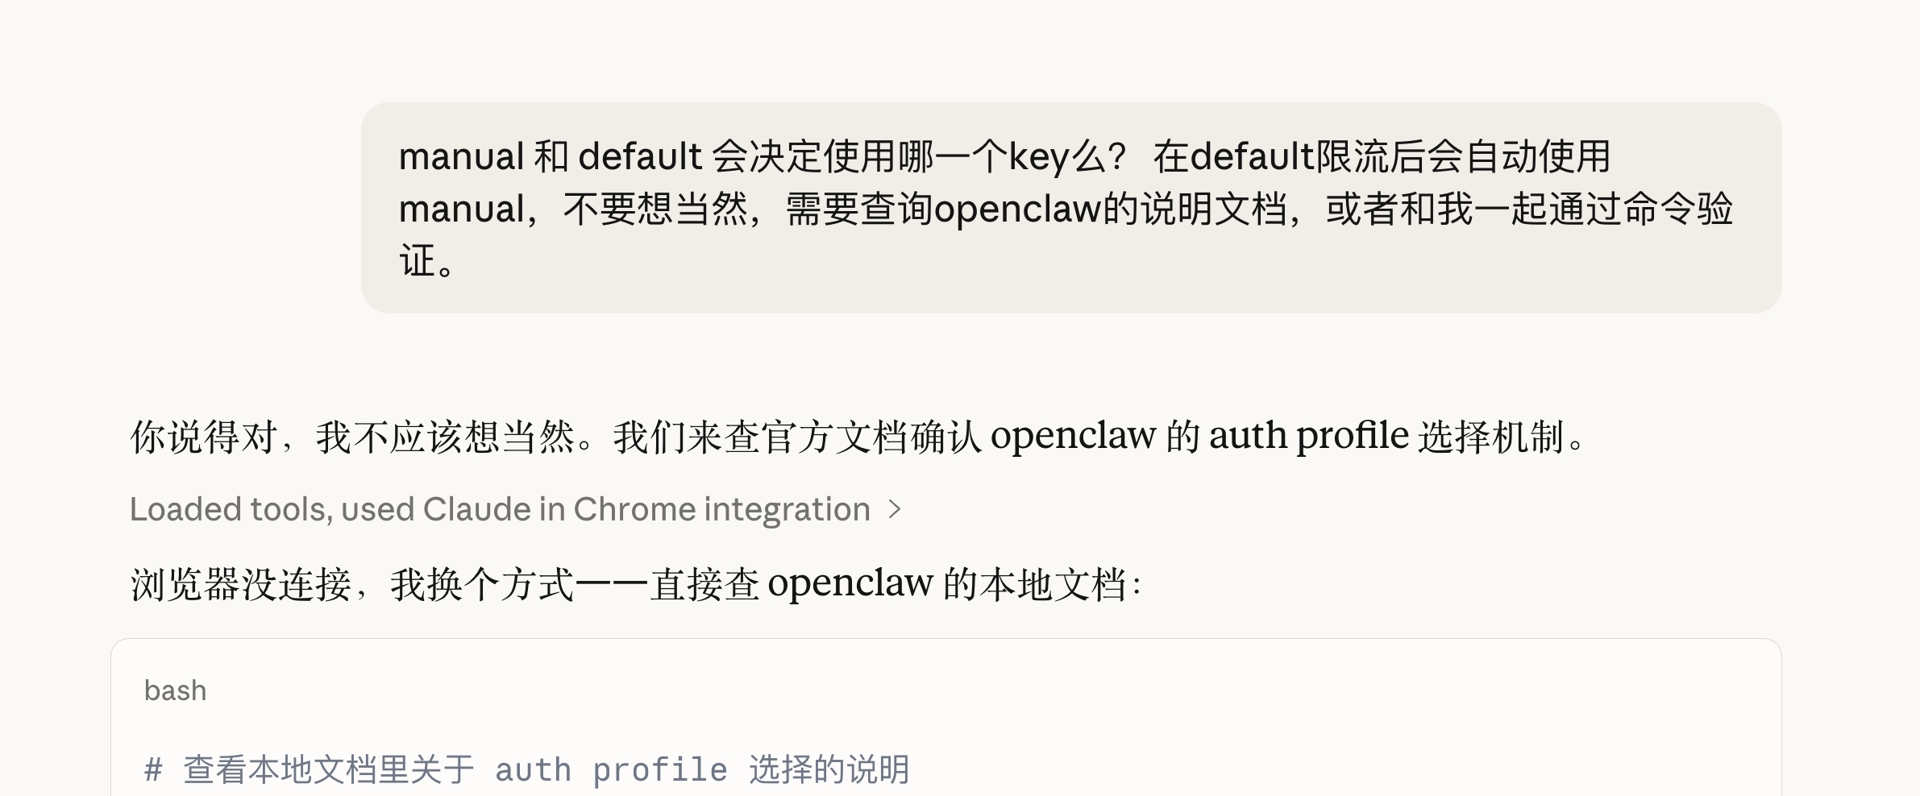Screen dimensions: 1920x796
Task: Click "profile" inside the bash code comment
Action: pos(659,770)
